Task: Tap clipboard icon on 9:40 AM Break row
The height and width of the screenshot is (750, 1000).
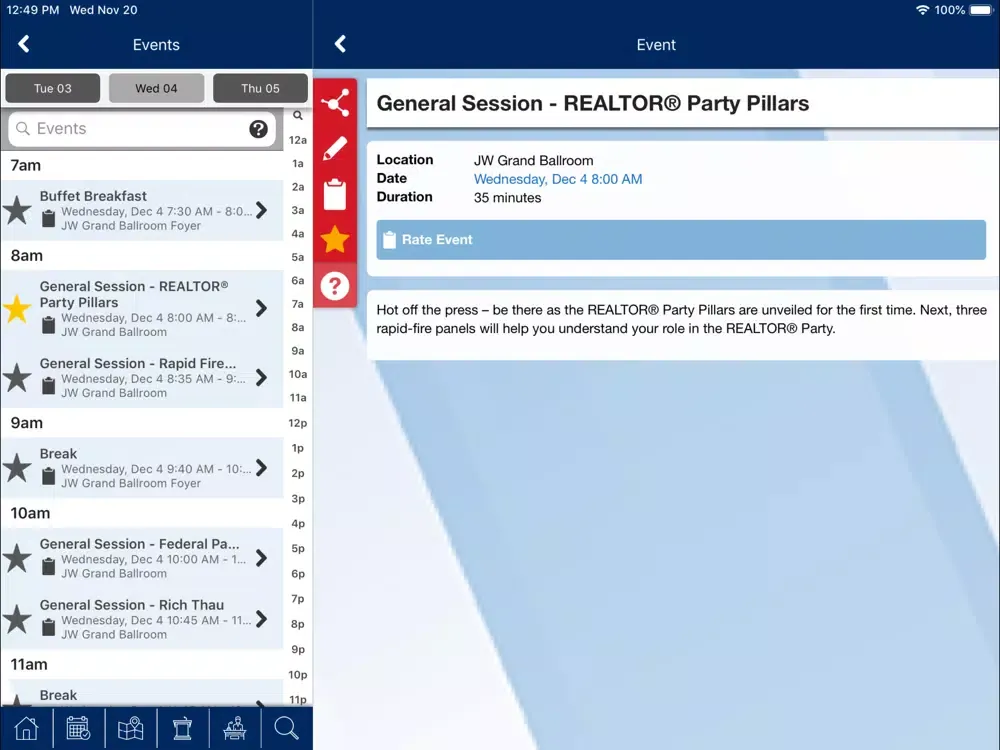Action: click(48, 476)
